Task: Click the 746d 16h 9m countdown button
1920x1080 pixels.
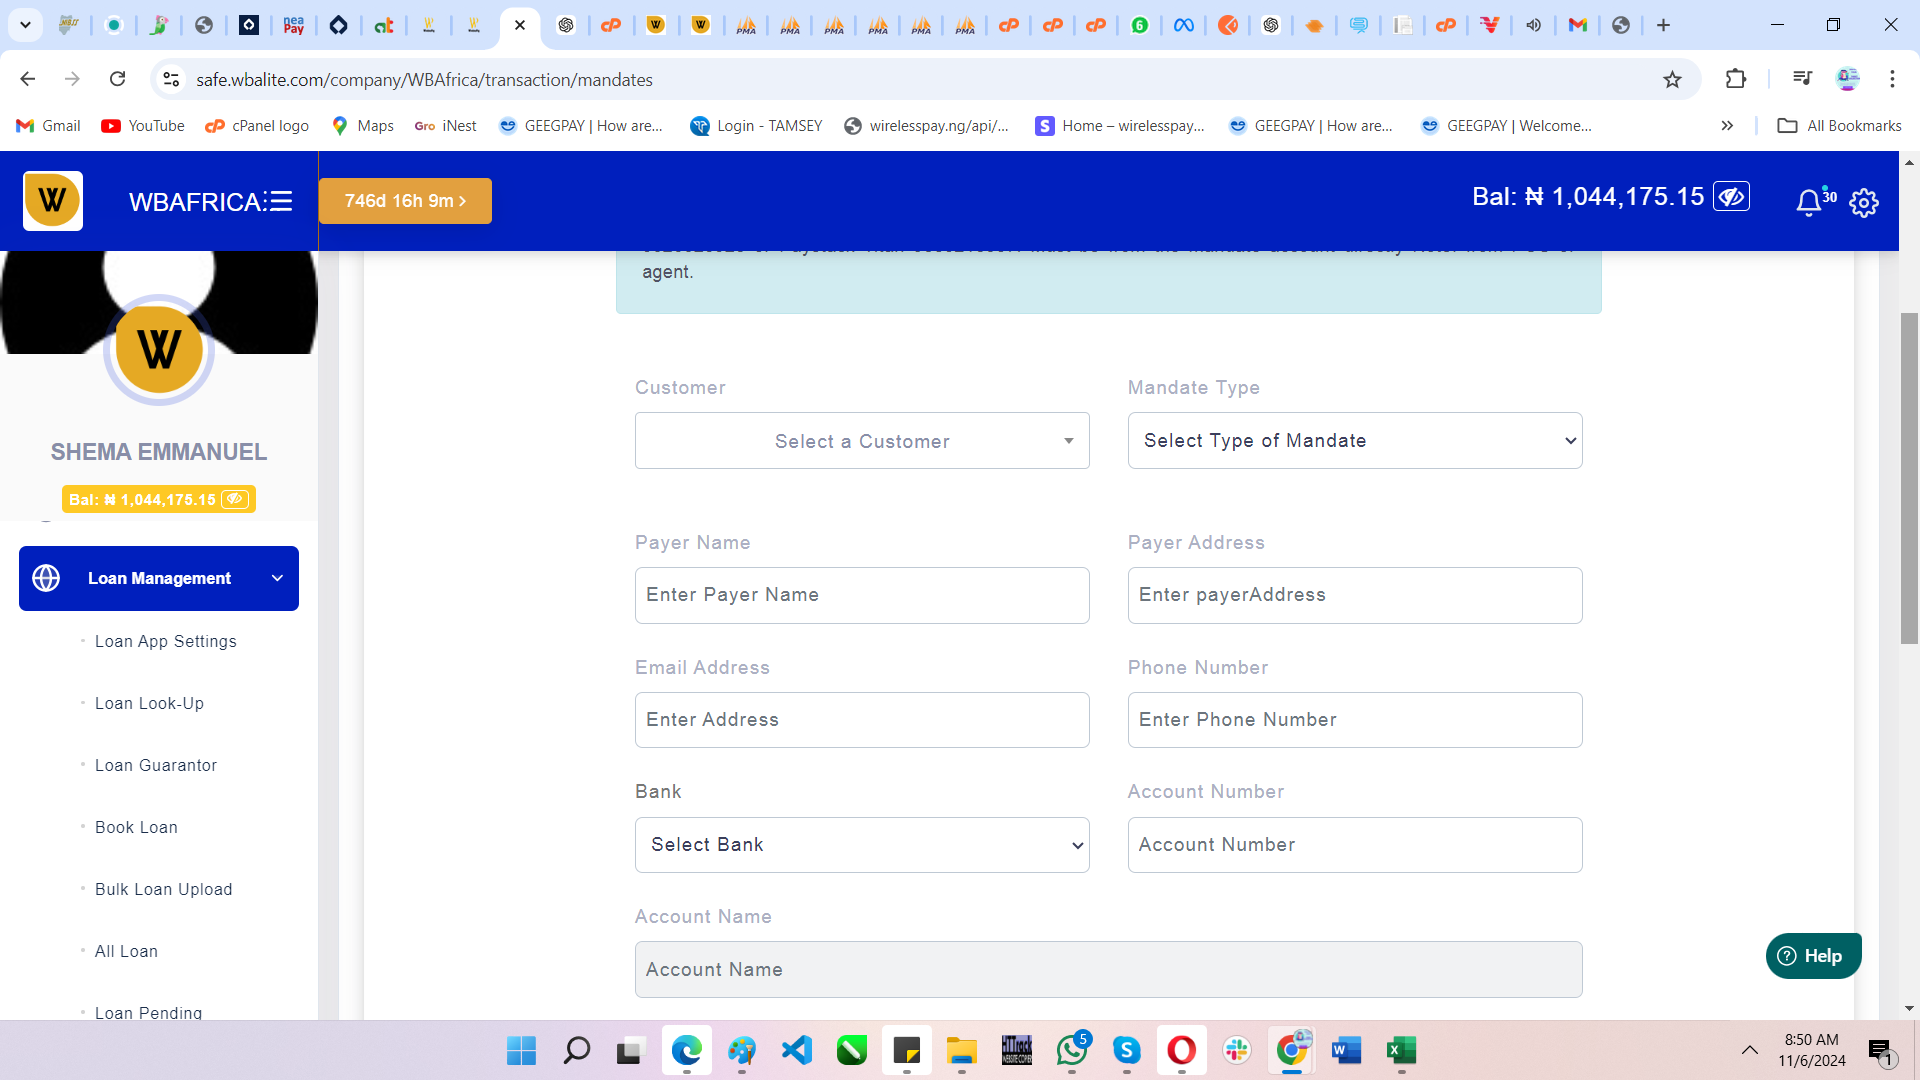Action: (x=405, y=201)
